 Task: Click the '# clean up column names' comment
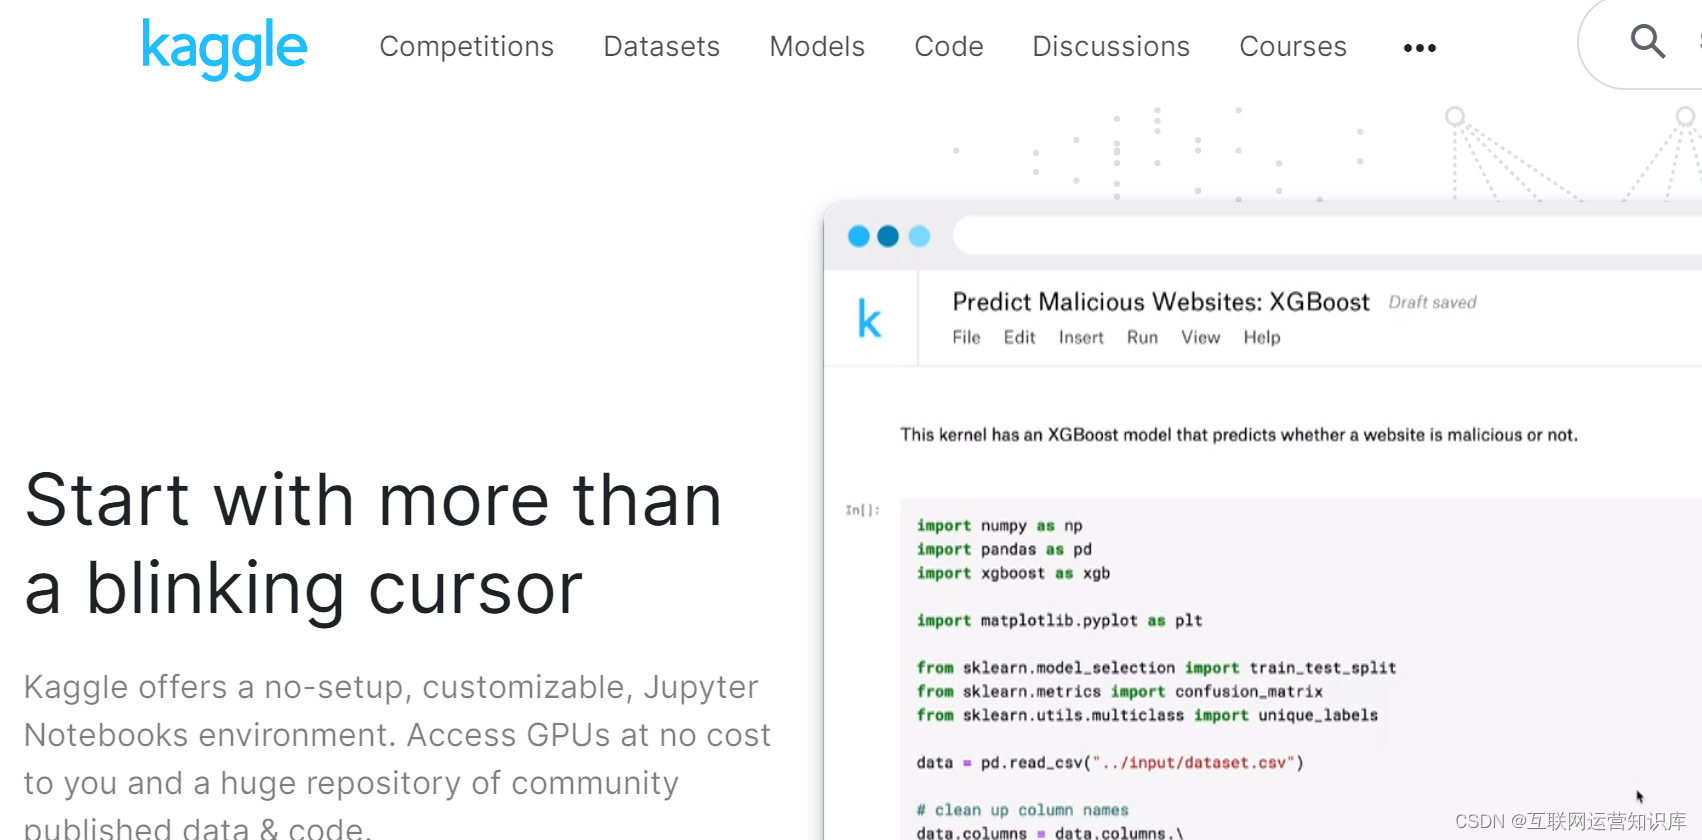tap(1022, 810)
